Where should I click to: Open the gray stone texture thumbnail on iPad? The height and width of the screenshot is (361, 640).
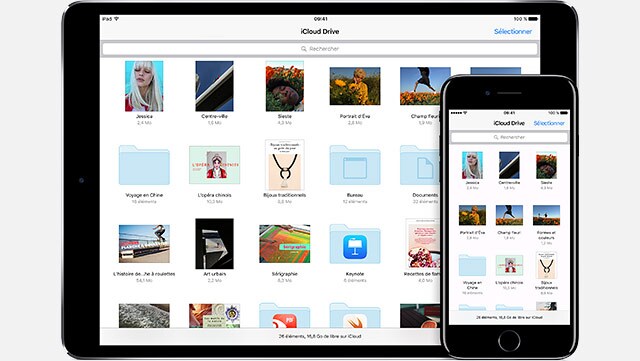point(144,315)
